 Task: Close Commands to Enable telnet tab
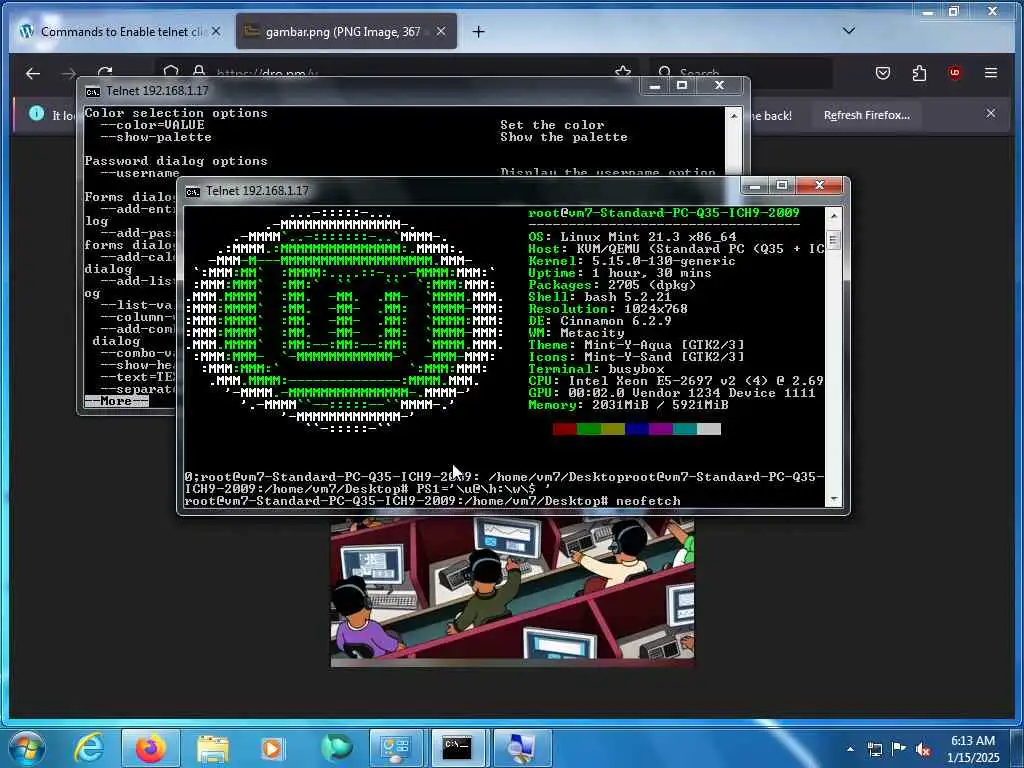tap(216, 31)
